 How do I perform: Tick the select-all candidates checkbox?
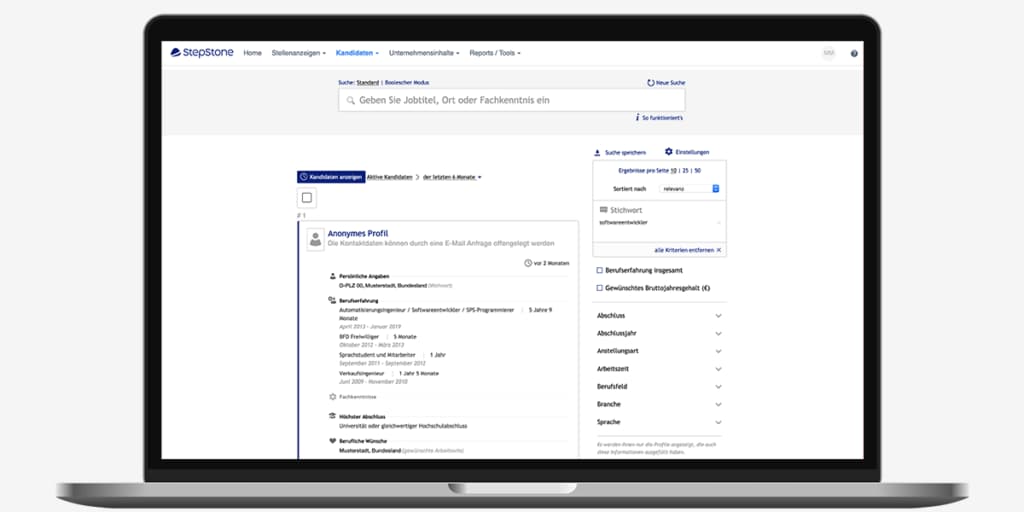[x=307, y=198]
